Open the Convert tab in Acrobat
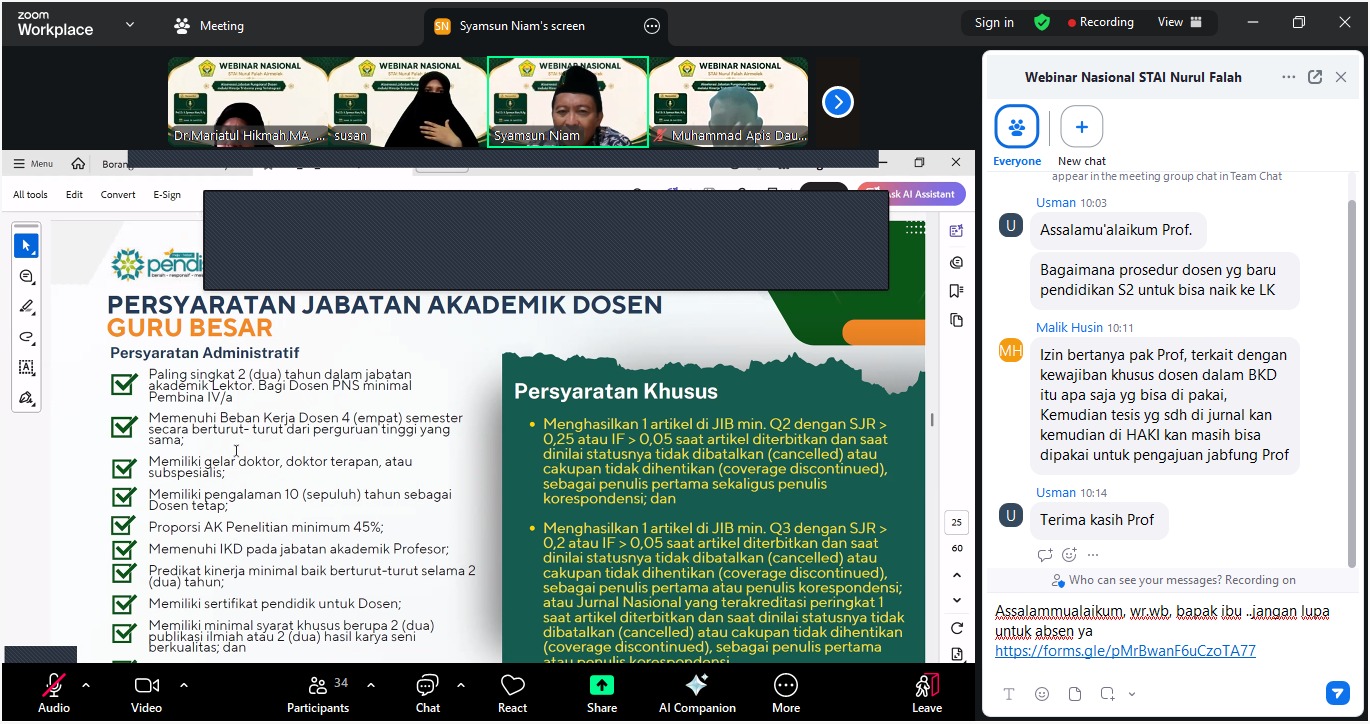The height and width of the screenshot is (724, 1370). (x=118, y=195)
